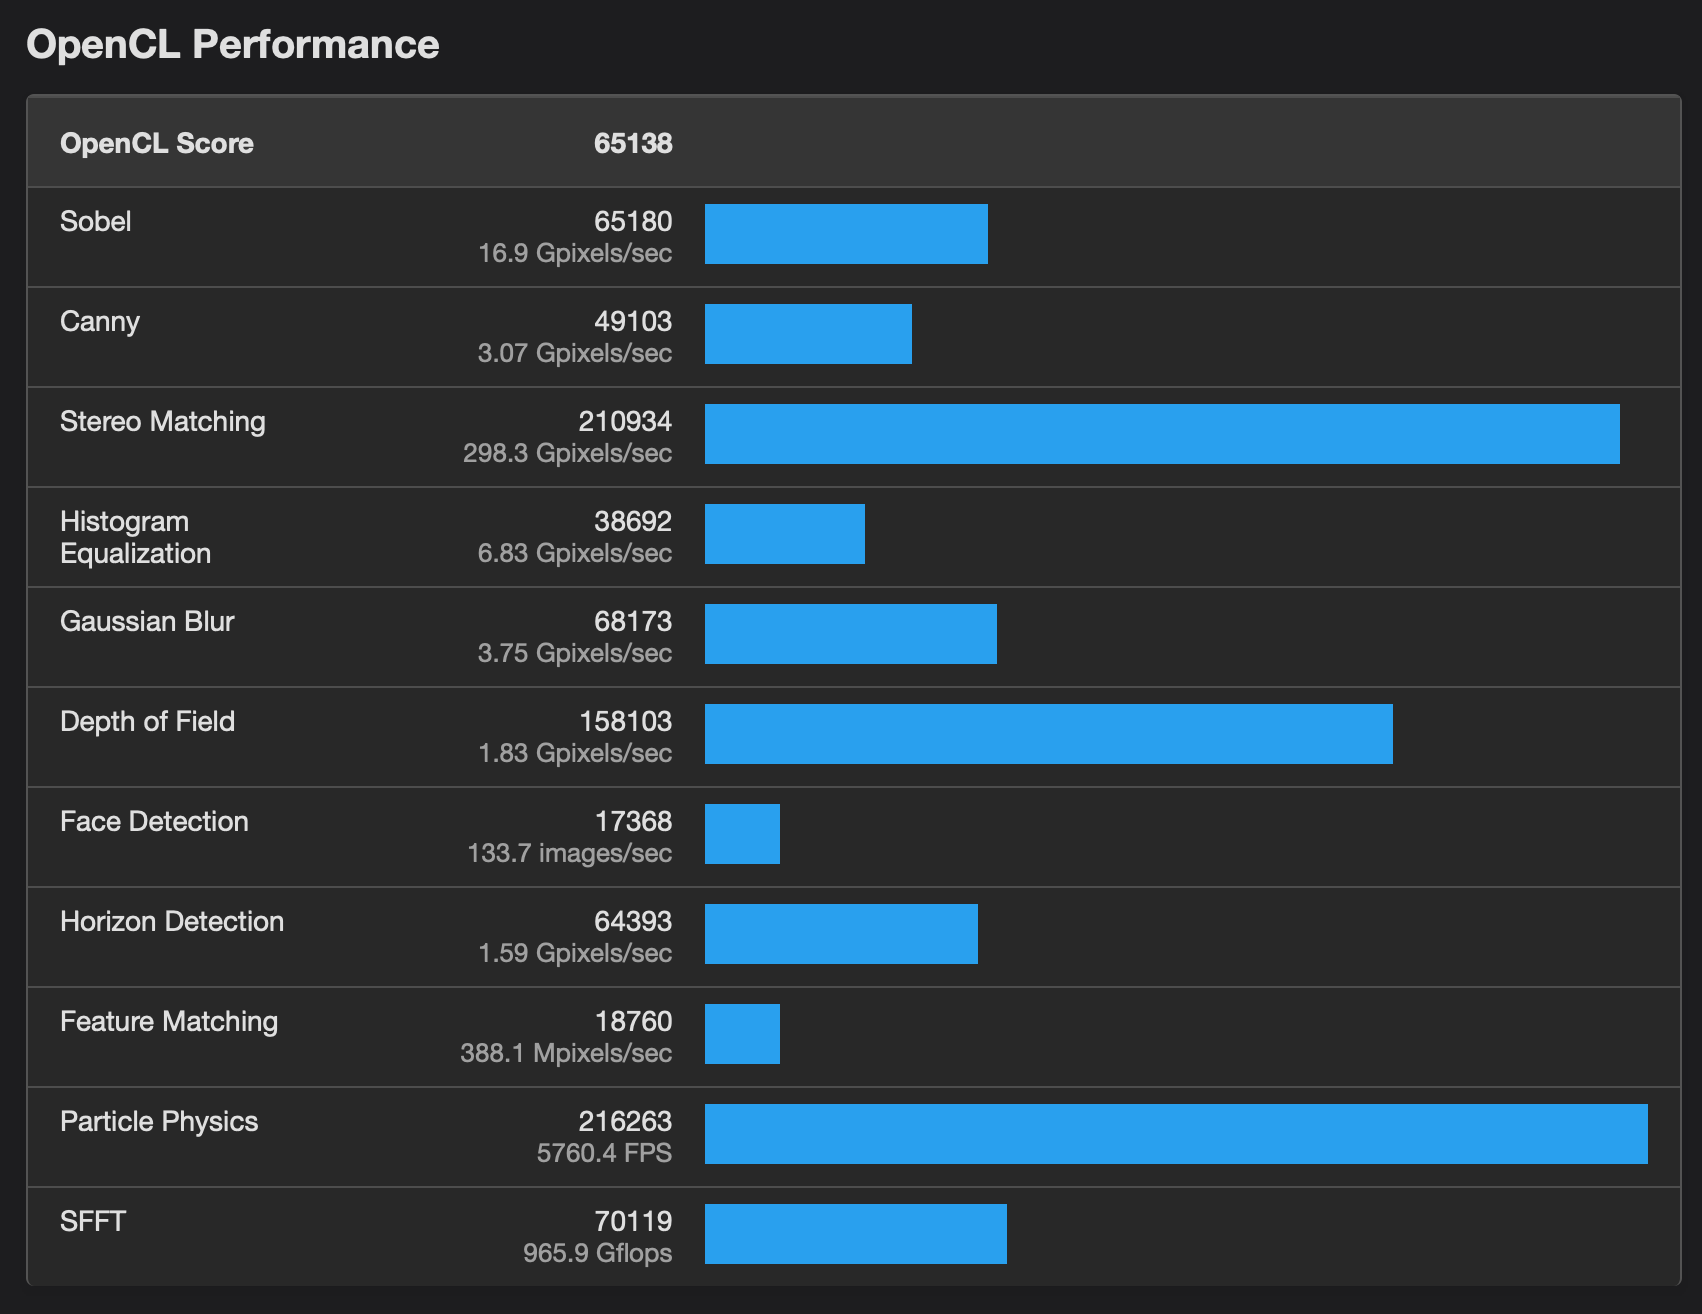Select the Canny score 49103
Screen dimensions: 1702x1314
click(632, 321)
